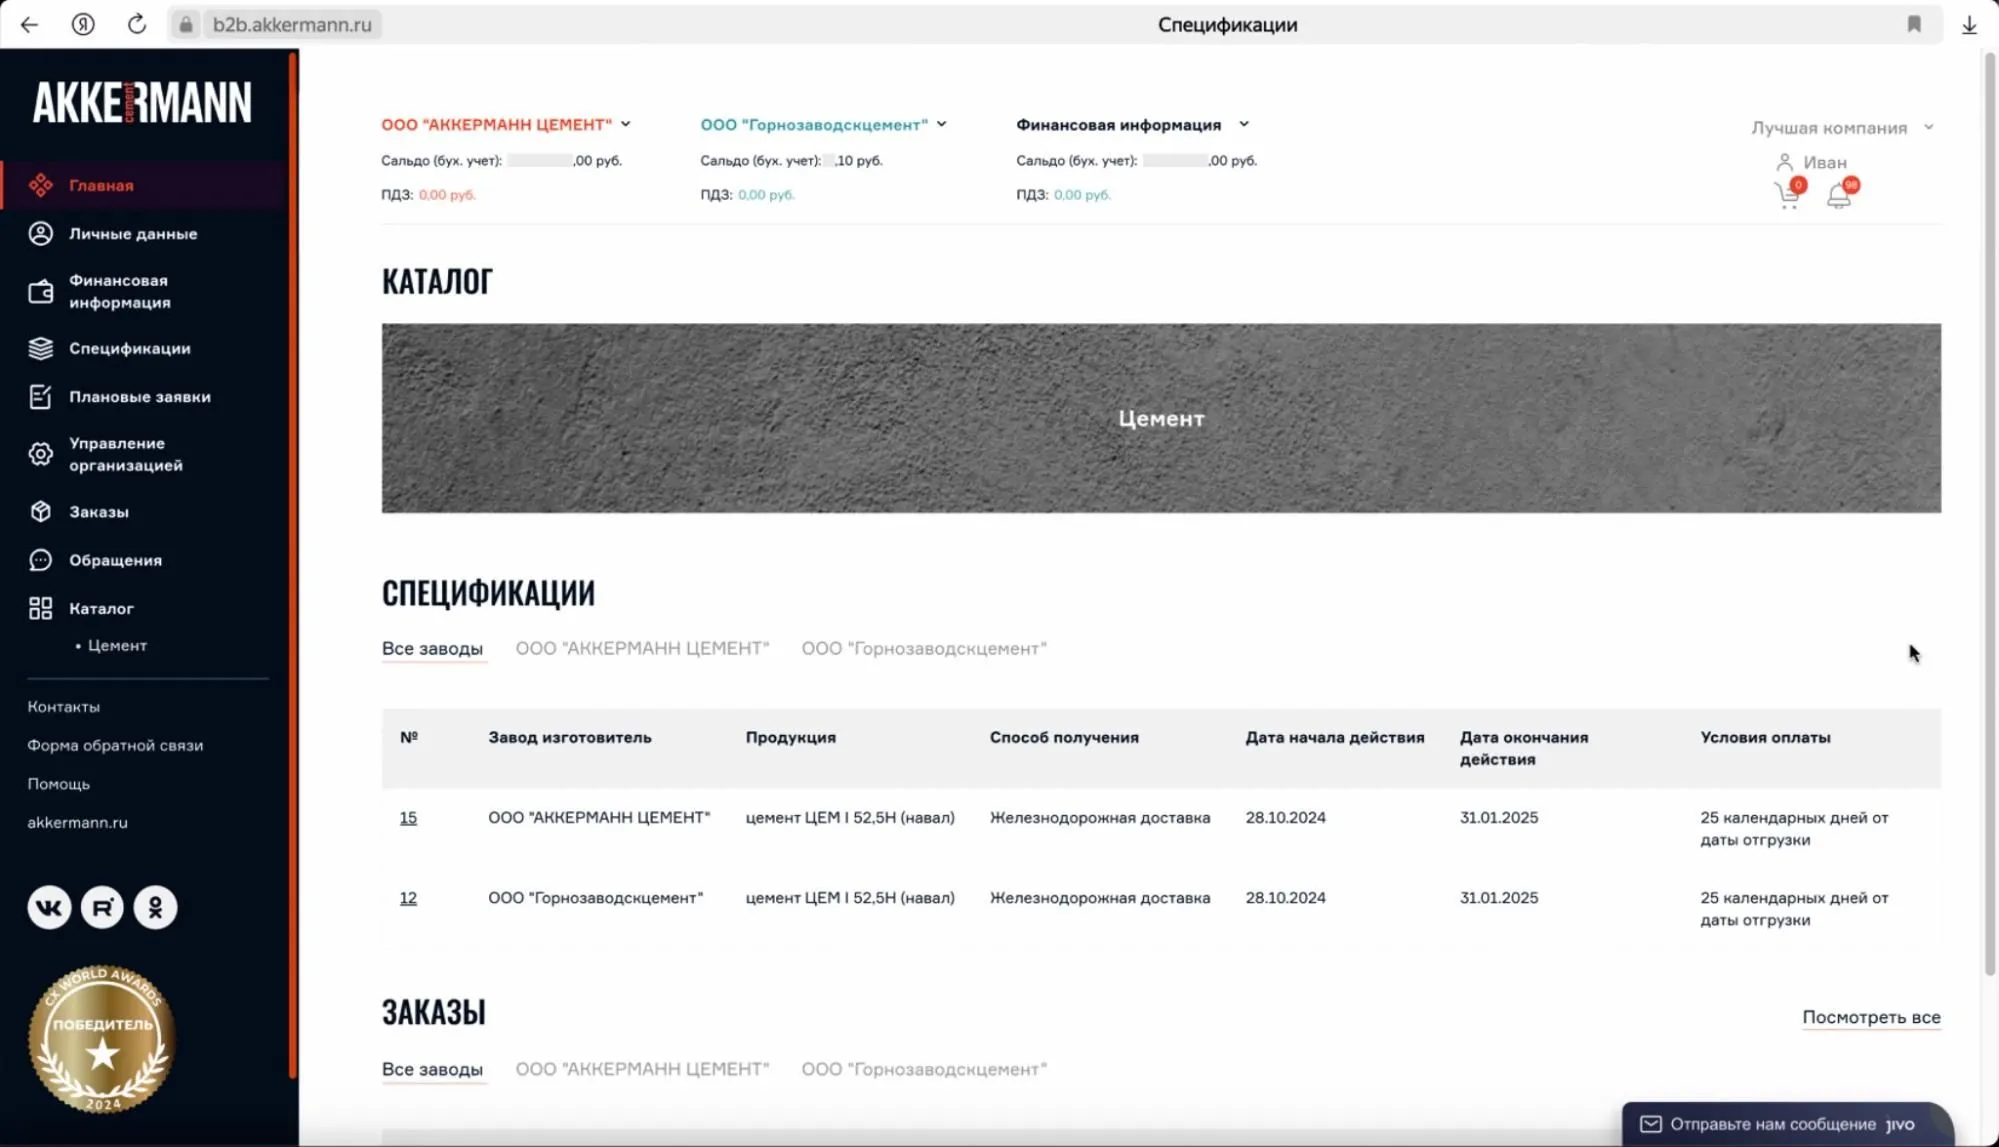Expand Финансовая информация header dropdown
Viewport: 1999px width, 1147px height.
point(1243,124)
